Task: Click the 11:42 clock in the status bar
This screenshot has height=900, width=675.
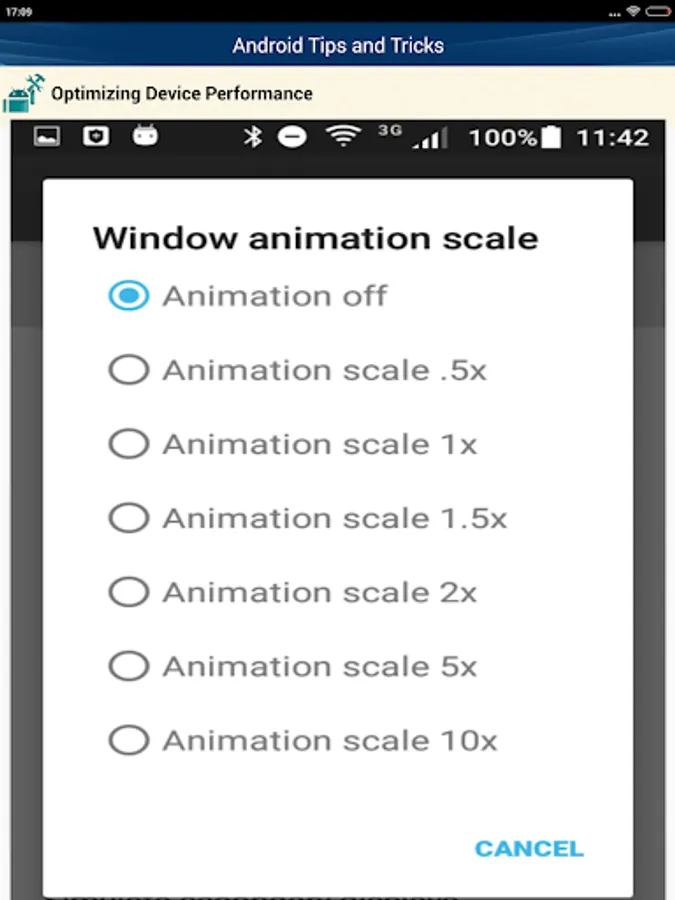Action: pos(612,138)
